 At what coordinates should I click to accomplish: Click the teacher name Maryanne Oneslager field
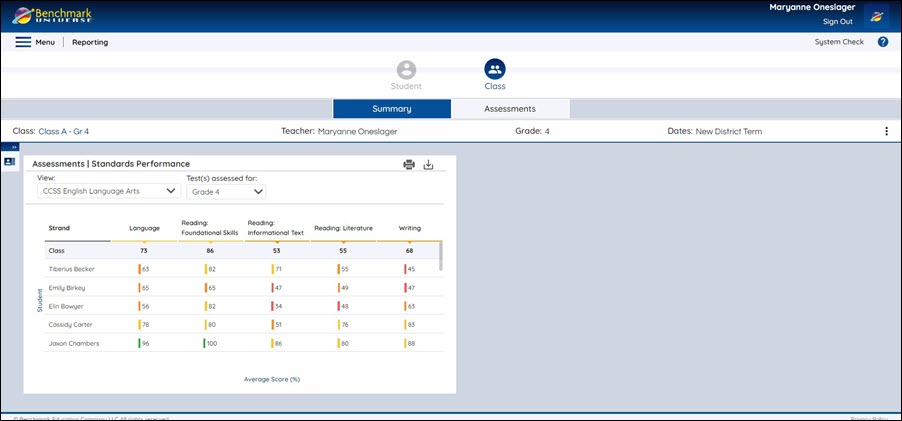(x=357, y=131)
